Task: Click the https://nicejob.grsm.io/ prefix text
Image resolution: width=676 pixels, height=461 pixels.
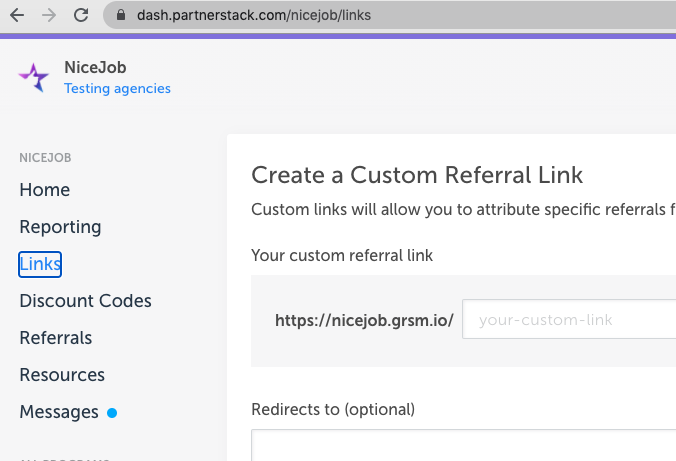Action: 364,320
